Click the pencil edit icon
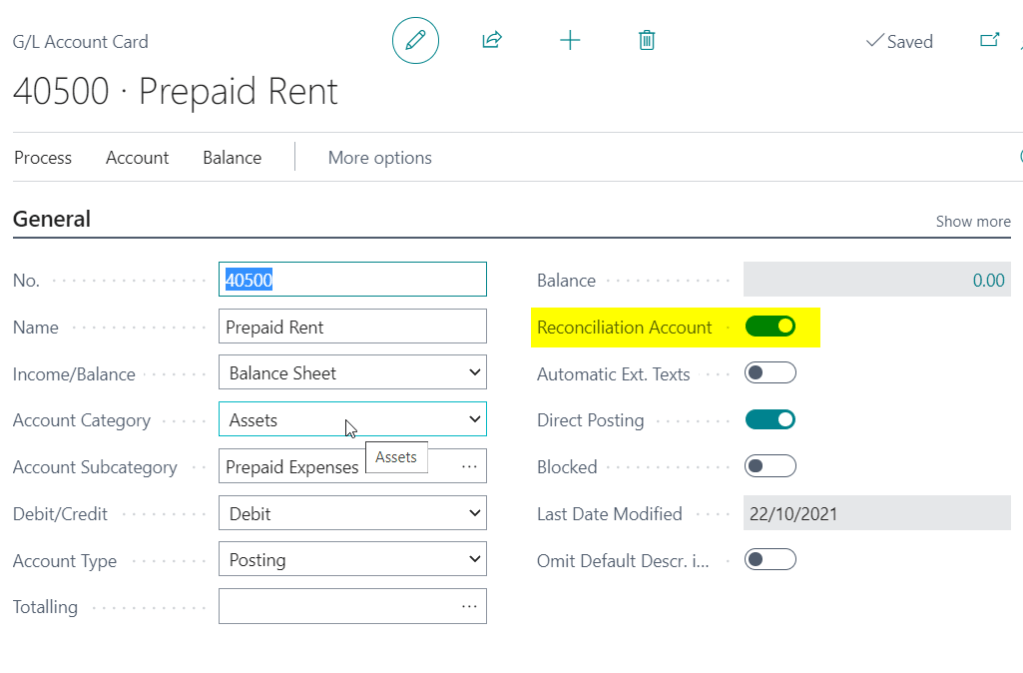The image size is (1023, 673). [415, 41]
